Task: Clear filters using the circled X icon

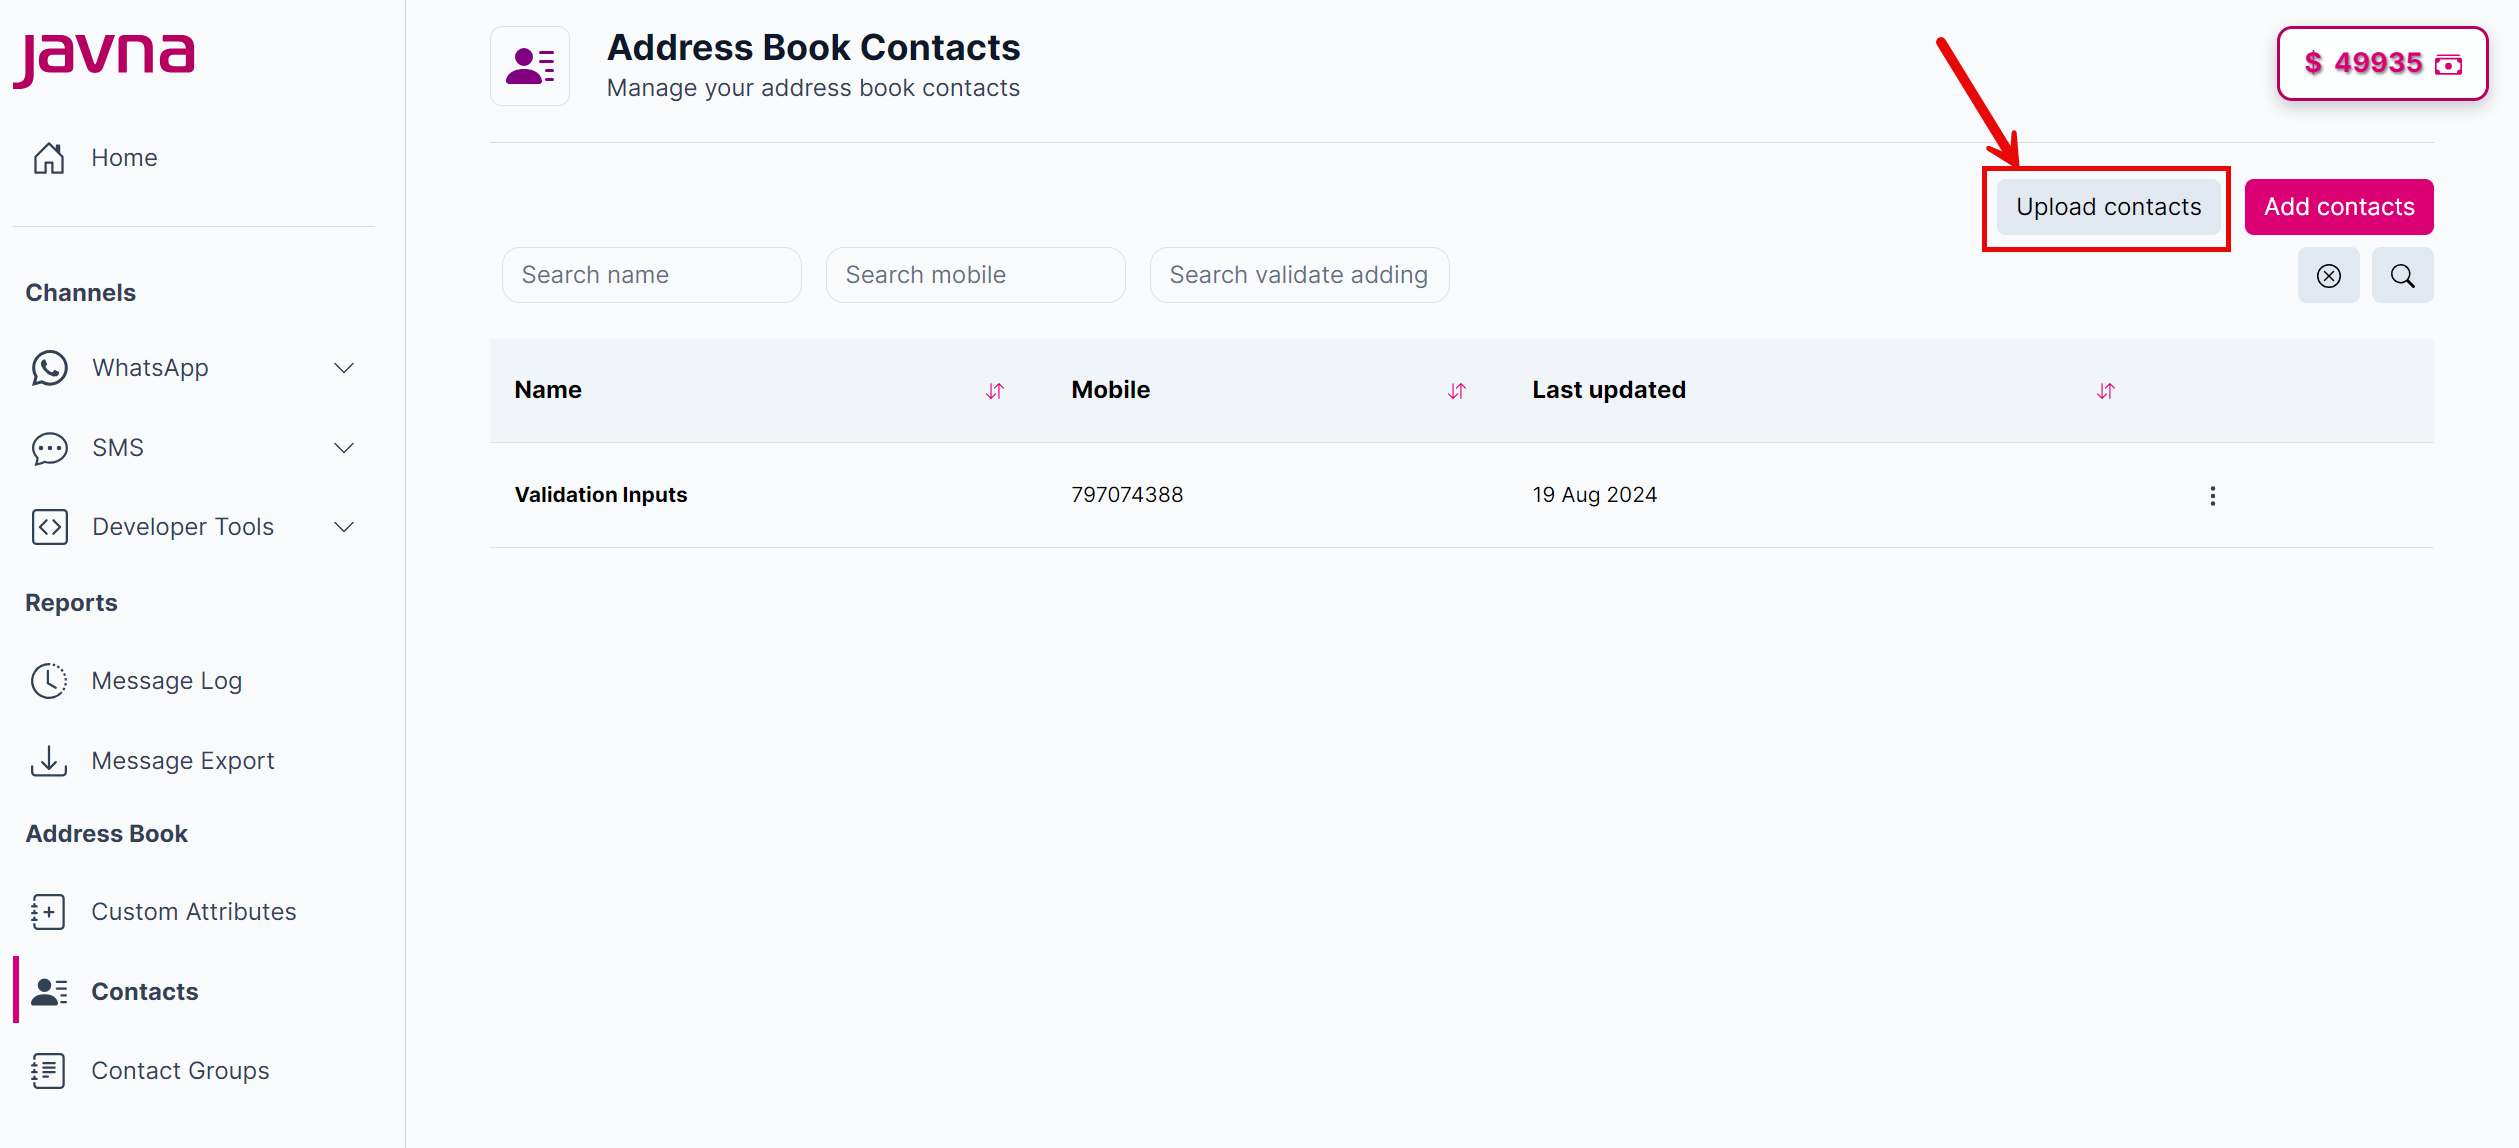Action: [x=2329, y=275]
